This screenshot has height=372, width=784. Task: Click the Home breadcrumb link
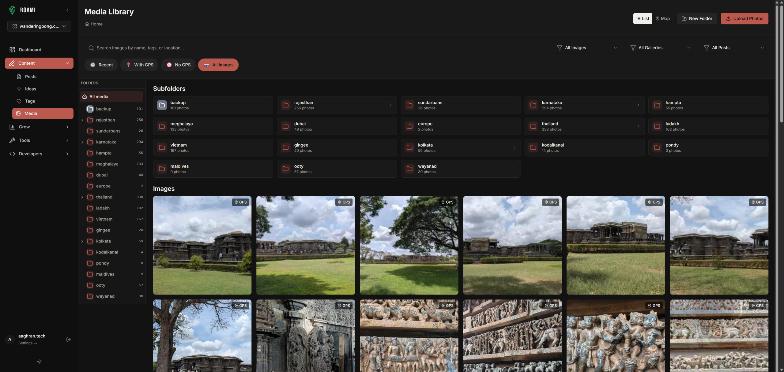94,24
